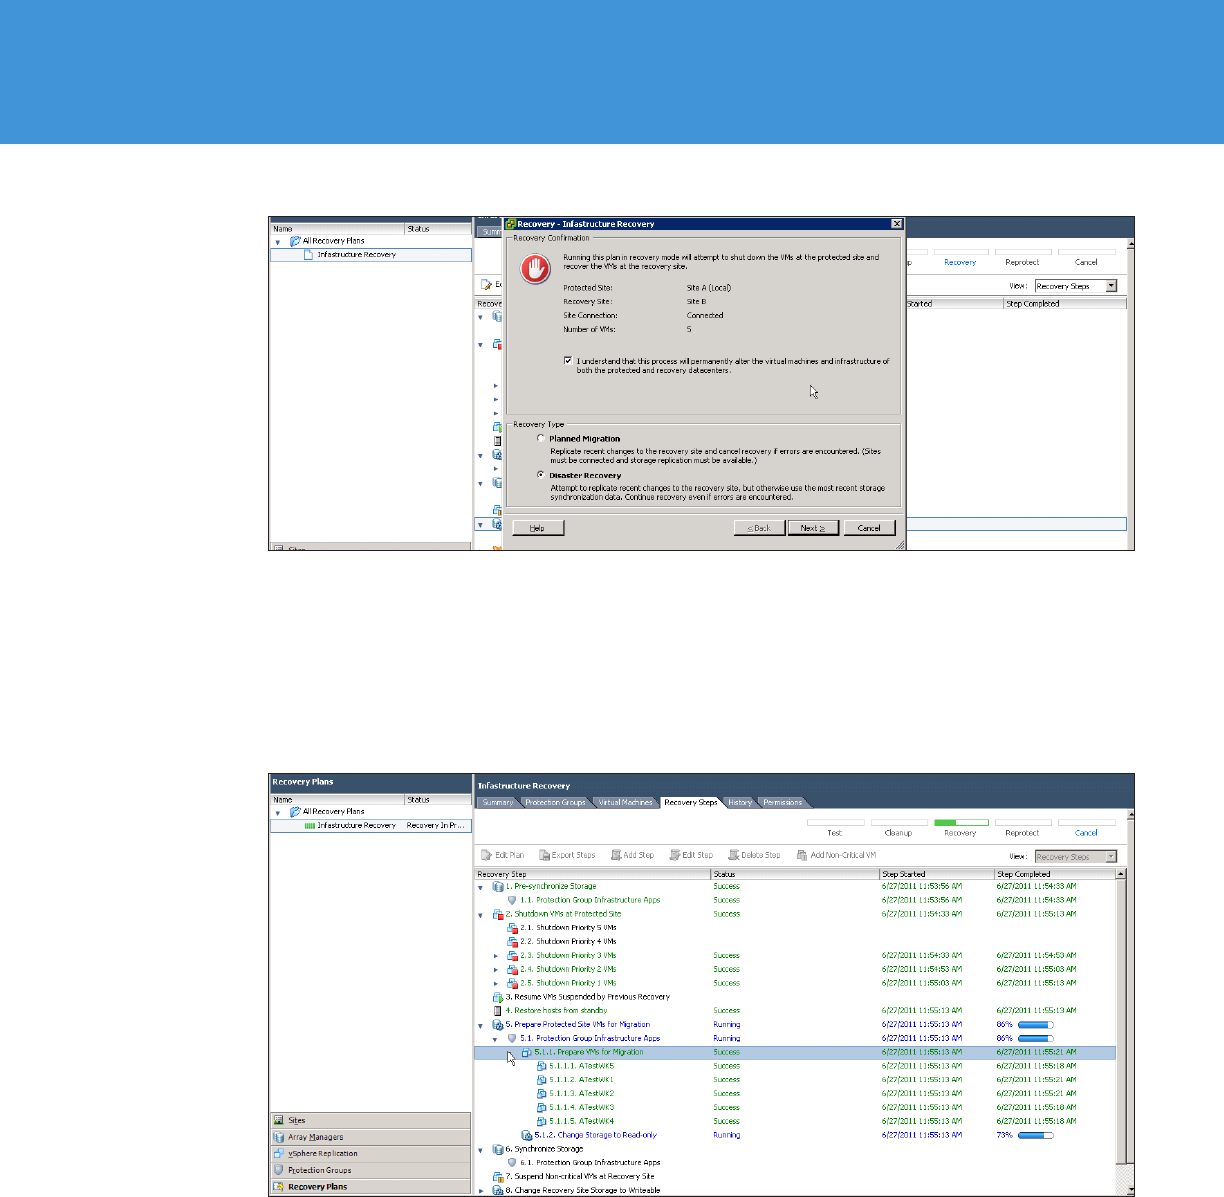Open Protection Groups in the sidebar
The image size is (1224, 1197).
pyautogui.click(x=370, y=1170)
